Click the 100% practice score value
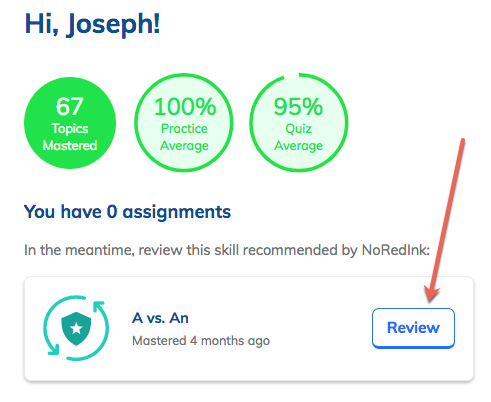Image resolution: width=491 pixels, height=402 pixels. (185, 107)
